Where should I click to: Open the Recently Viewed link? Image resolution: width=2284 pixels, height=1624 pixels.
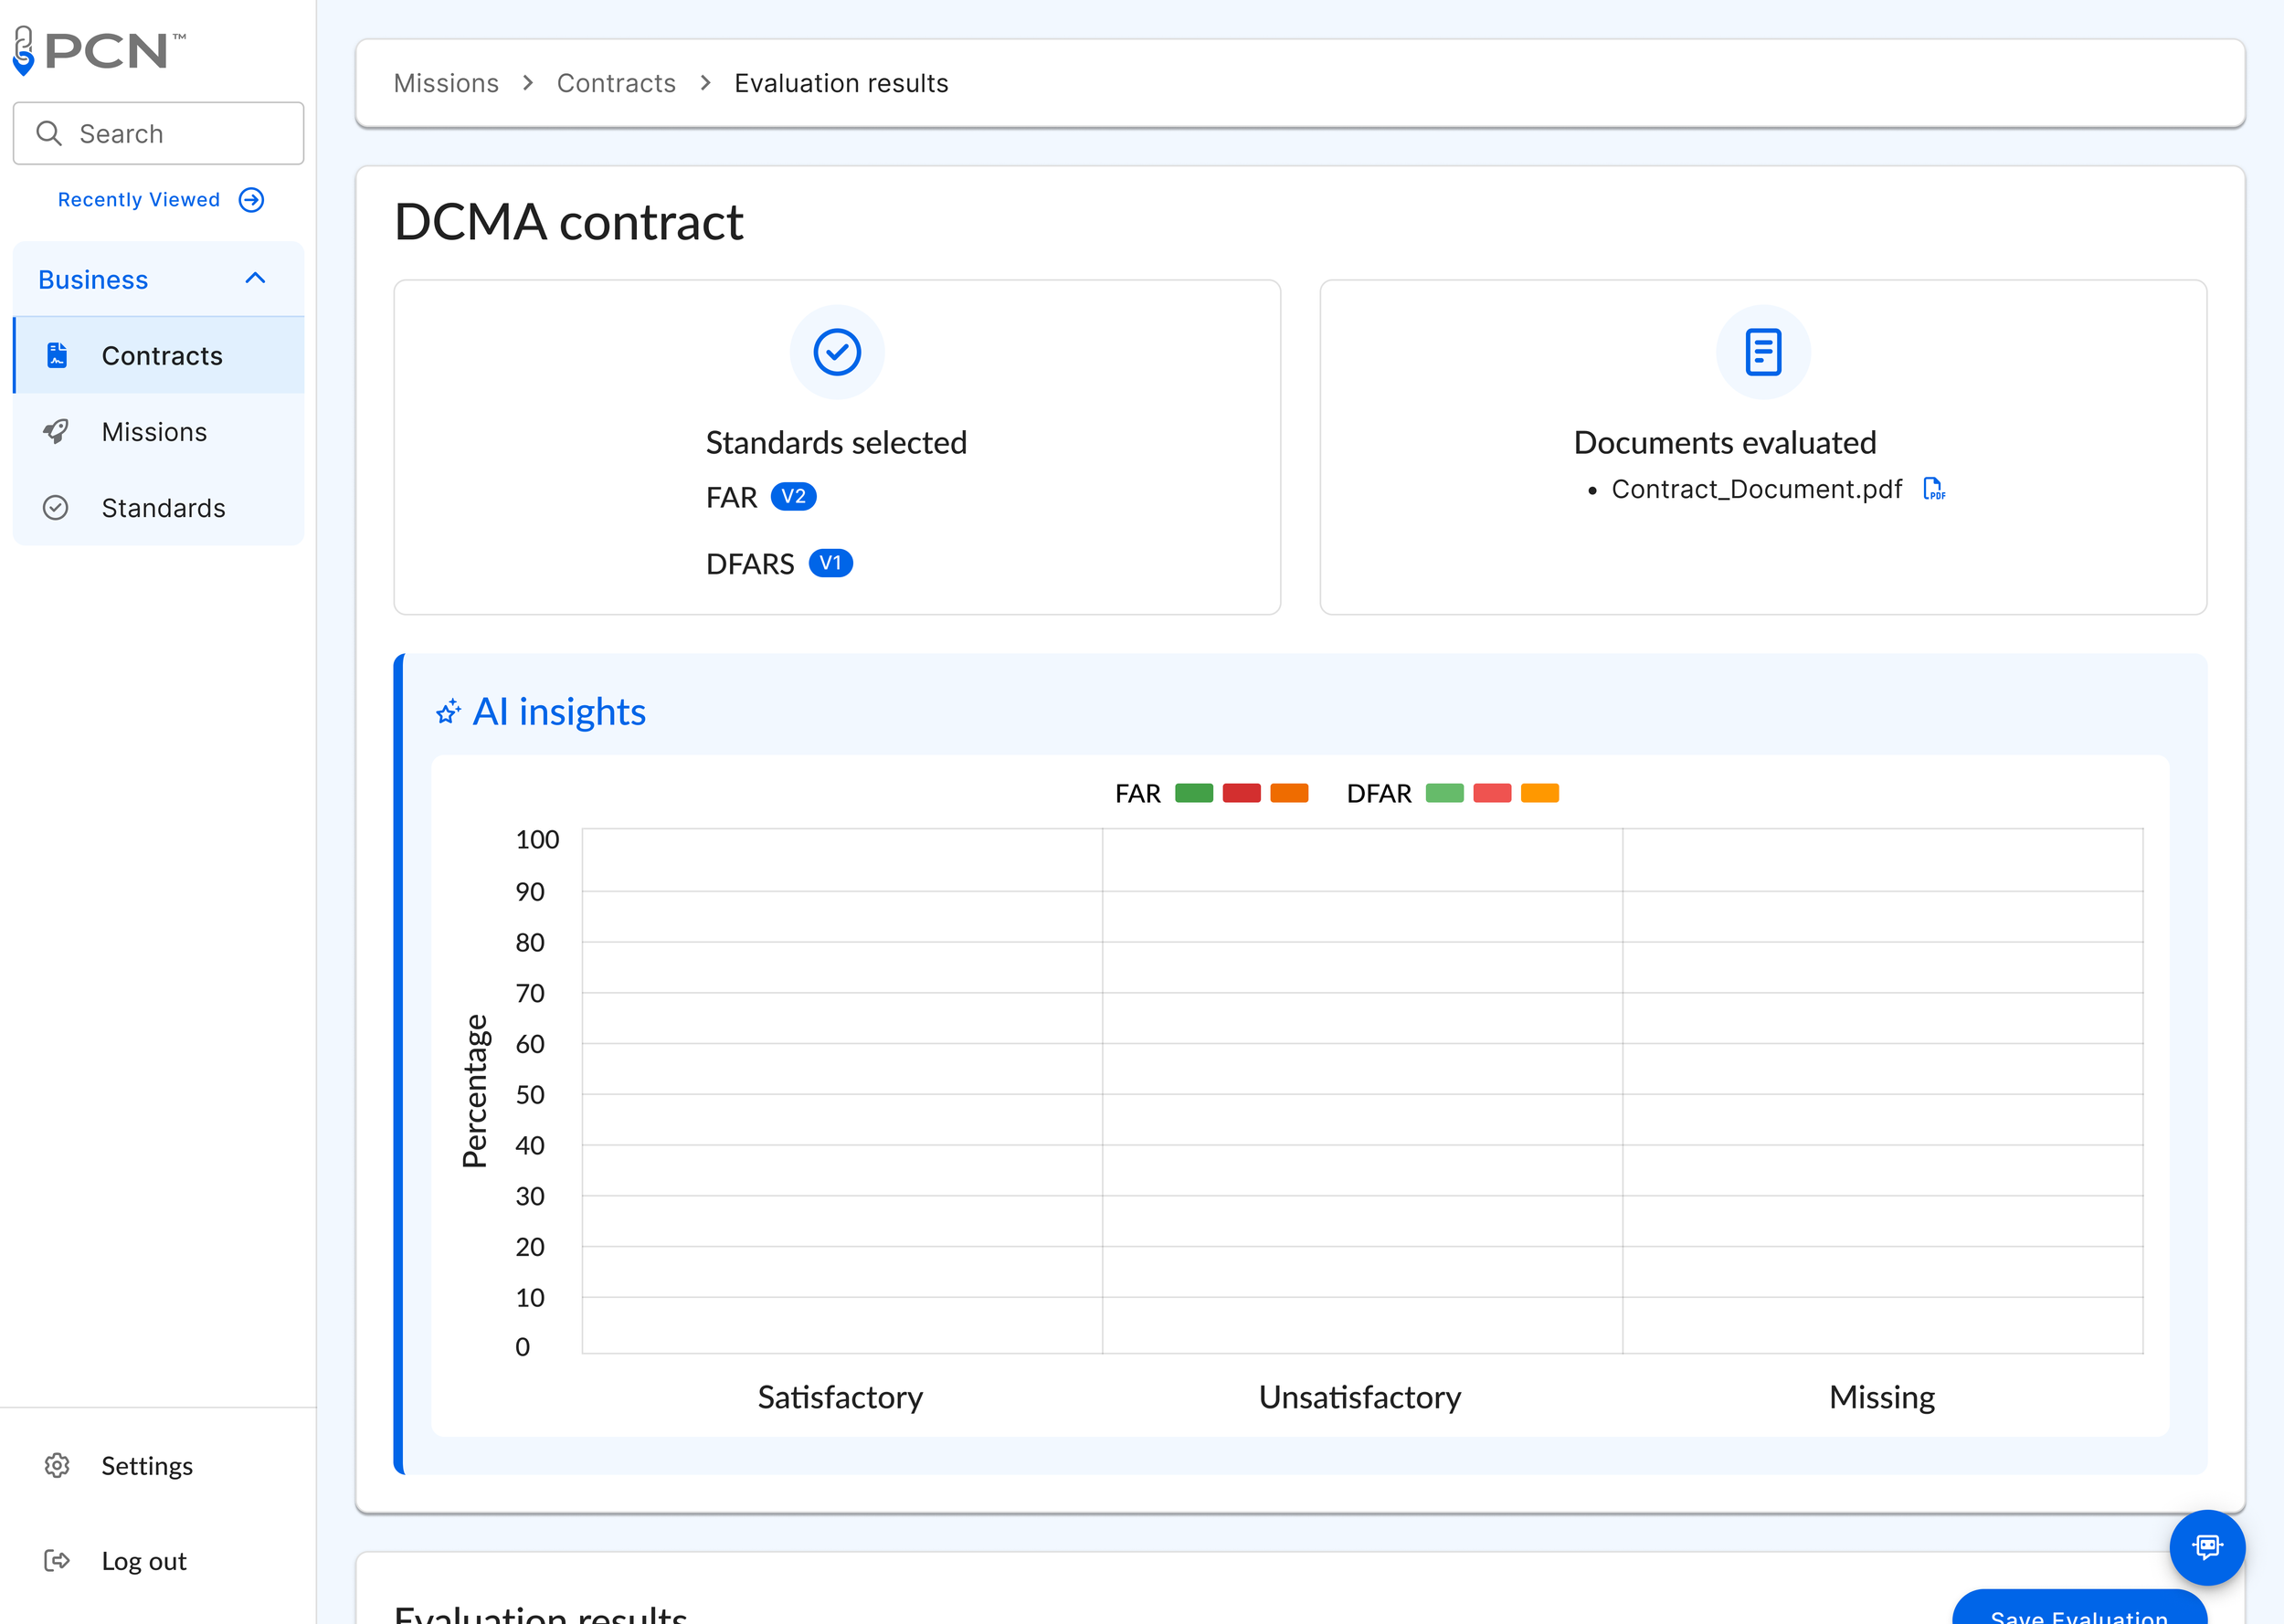coord(138,200)
